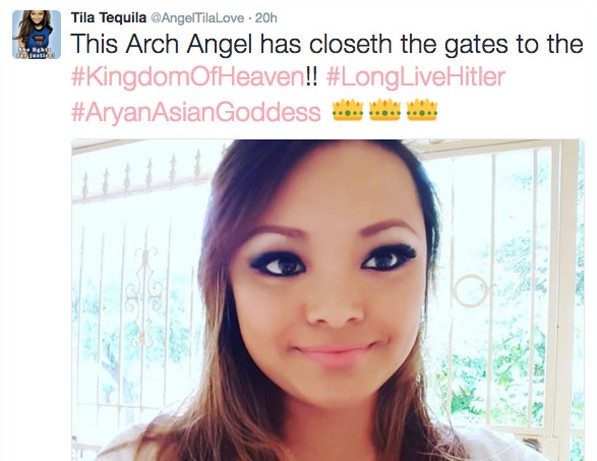Open the #KingdomOfHeaven hashtag
This screenshot has width=597, height=461.
click(188, 78)
